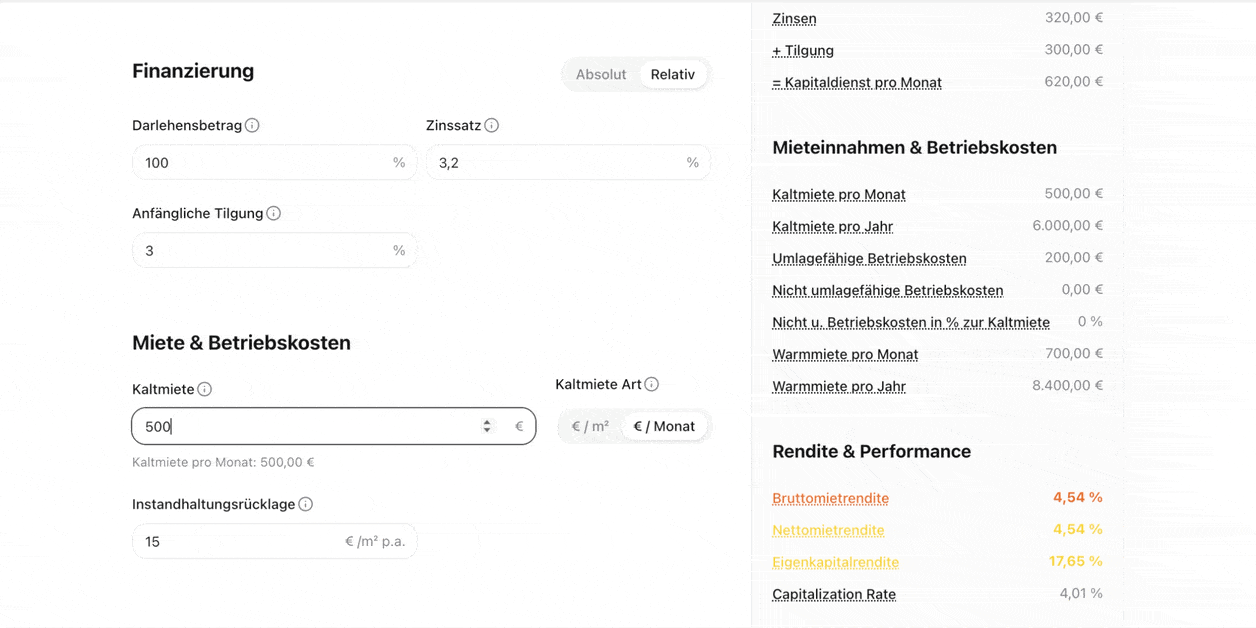Click the Kaltmiete stepper up arrow
Image resolution: width=1256 pixels, height=628 pixels.
[487, 421]
